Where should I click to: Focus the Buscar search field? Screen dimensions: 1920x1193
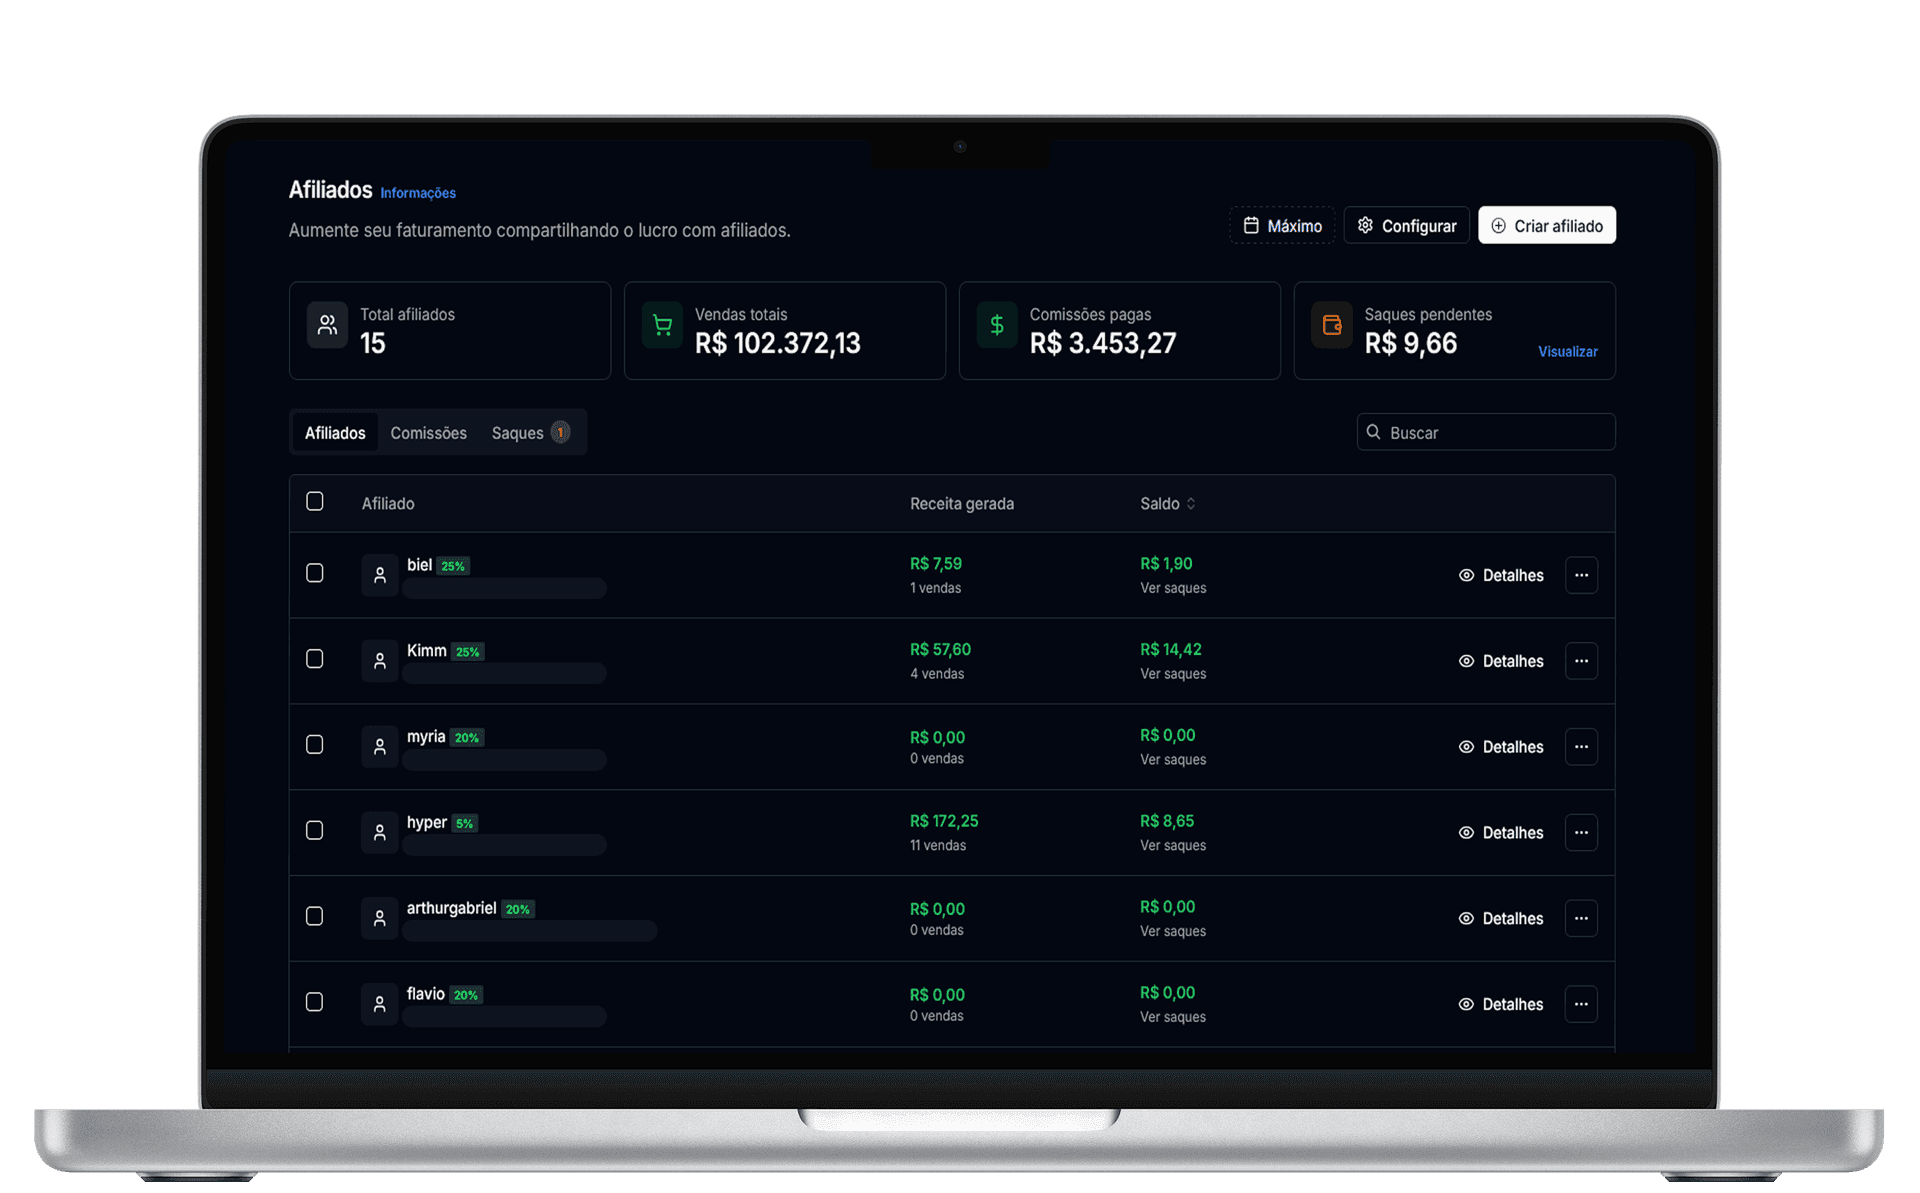click(x=1486, y=432)
